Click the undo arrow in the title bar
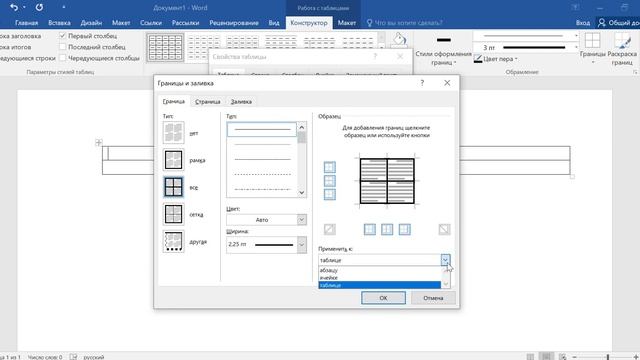 (14, 7)
